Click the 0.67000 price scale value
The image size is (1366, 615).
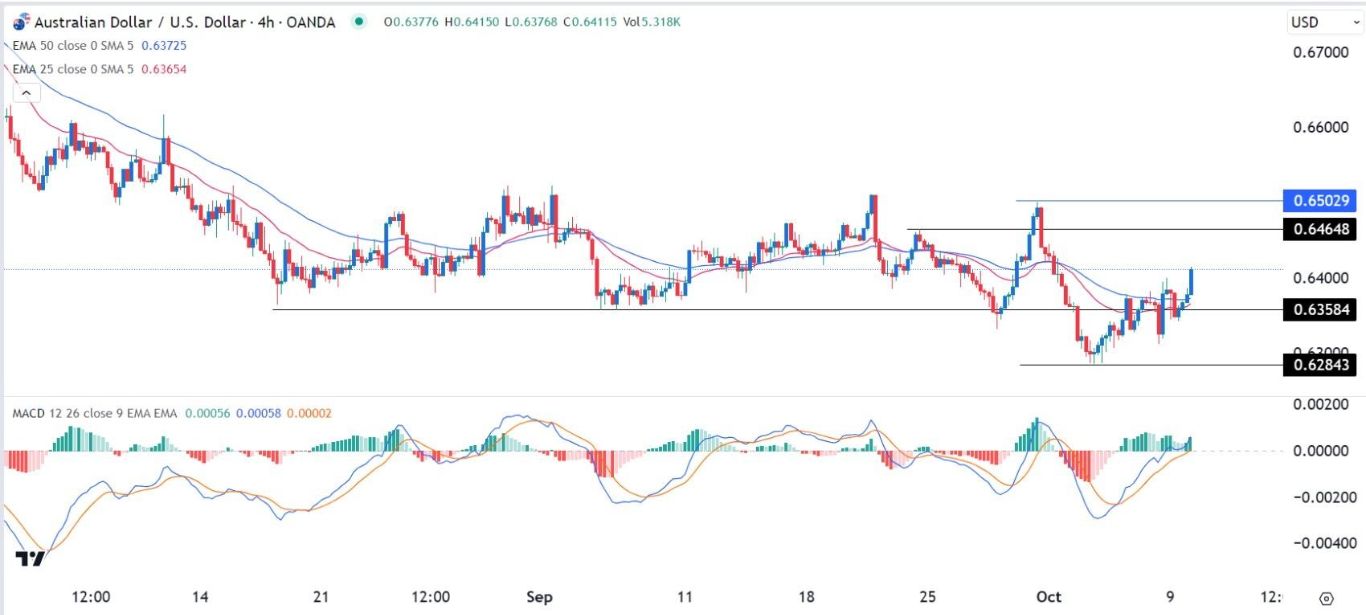(x=1322, y=52)
